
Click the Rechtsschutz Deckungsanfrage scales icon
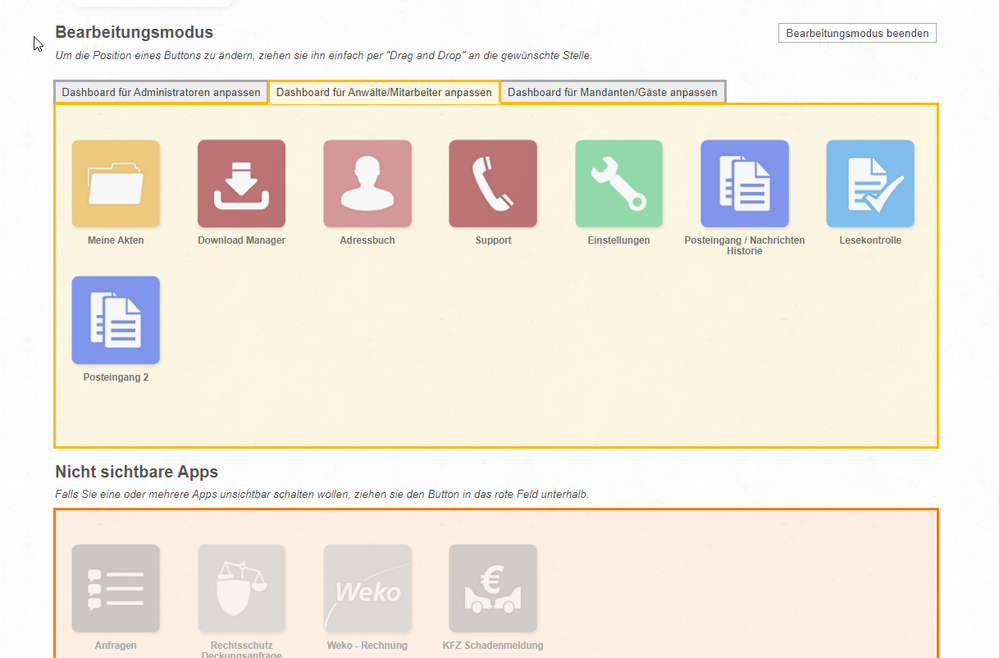point(241,588)
